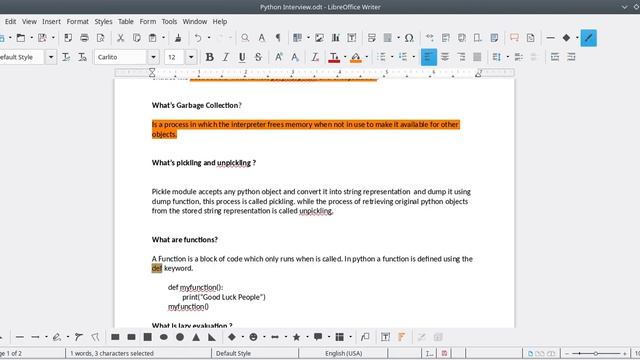
Task: Insert a chart from toolbar
Action: pos(336,38)
